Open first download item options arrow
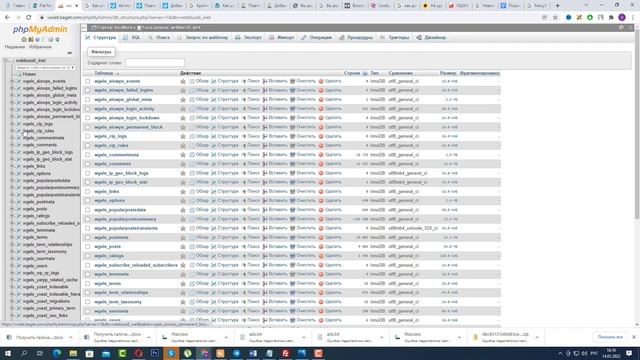The image size is (640, 360). (x=71, y=338)
